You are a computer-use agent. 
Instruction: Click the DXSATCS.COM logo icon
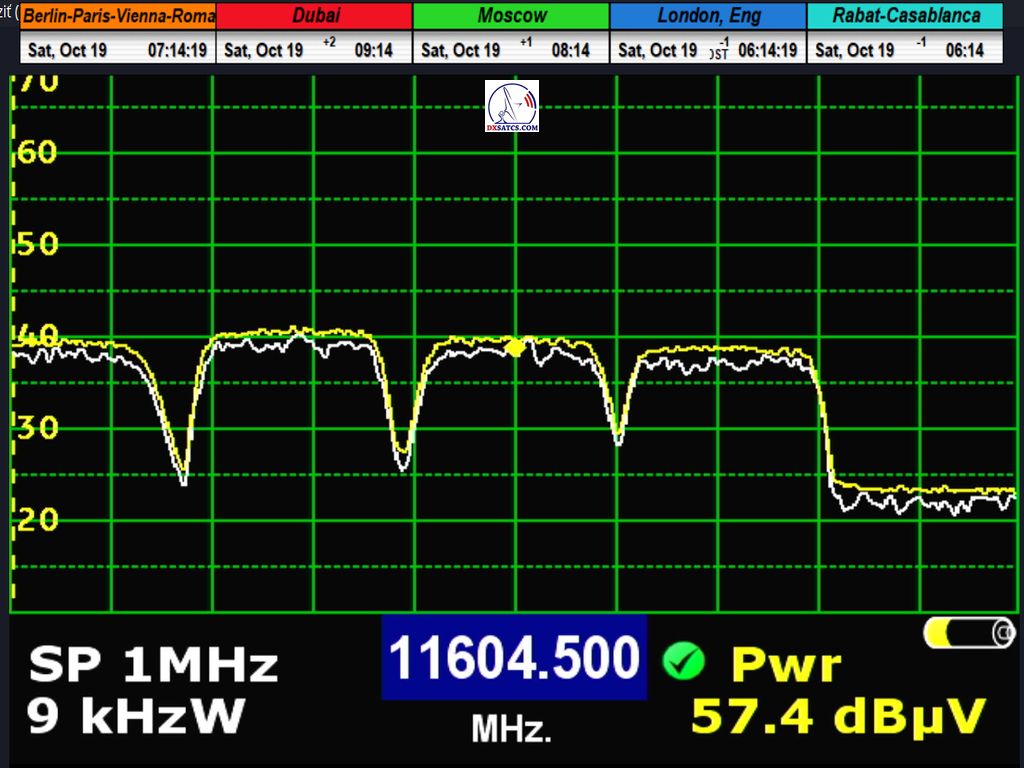pyautogui.click(x=512, y=107)
